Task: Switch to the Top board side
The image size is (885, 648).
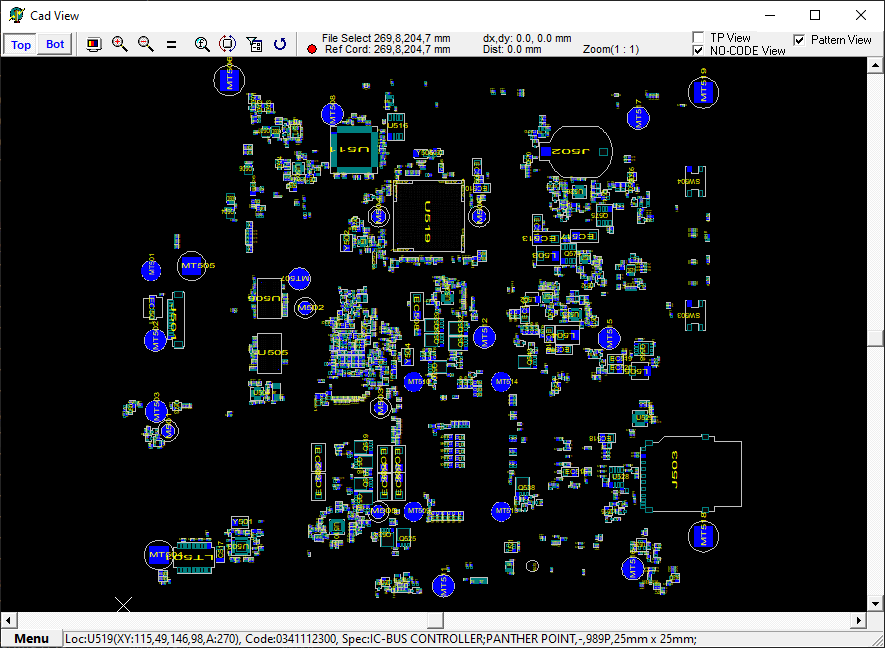Action: (21, 44)
